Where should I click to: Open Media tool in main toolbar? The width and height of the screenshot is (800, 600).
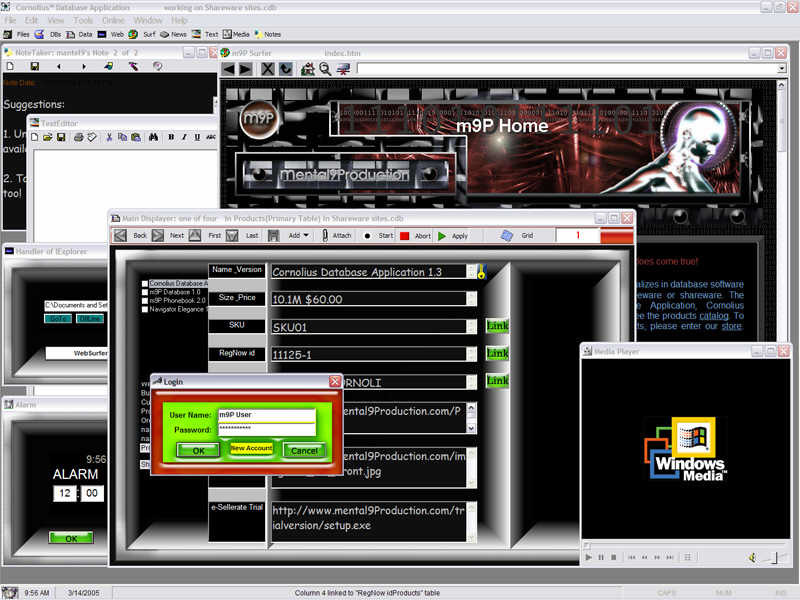coord(236,34)
